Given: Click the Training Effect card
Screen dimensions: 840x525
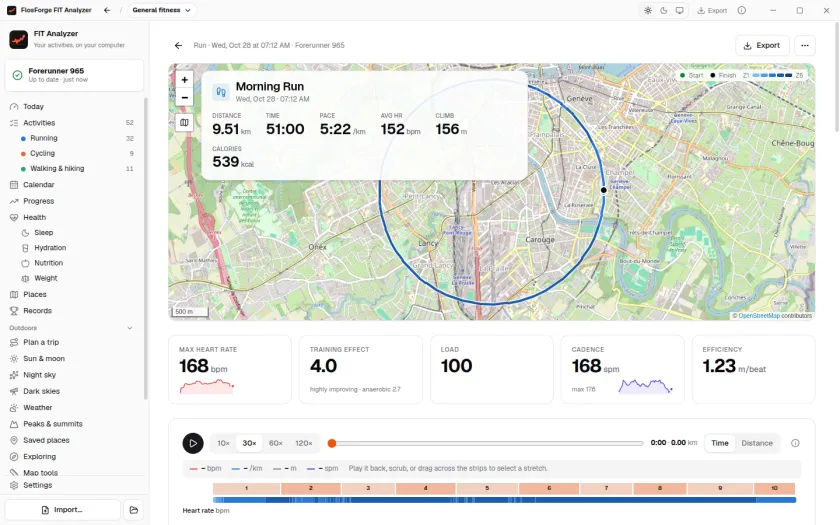Looking at the screenshot, I should tap(361, 370).
